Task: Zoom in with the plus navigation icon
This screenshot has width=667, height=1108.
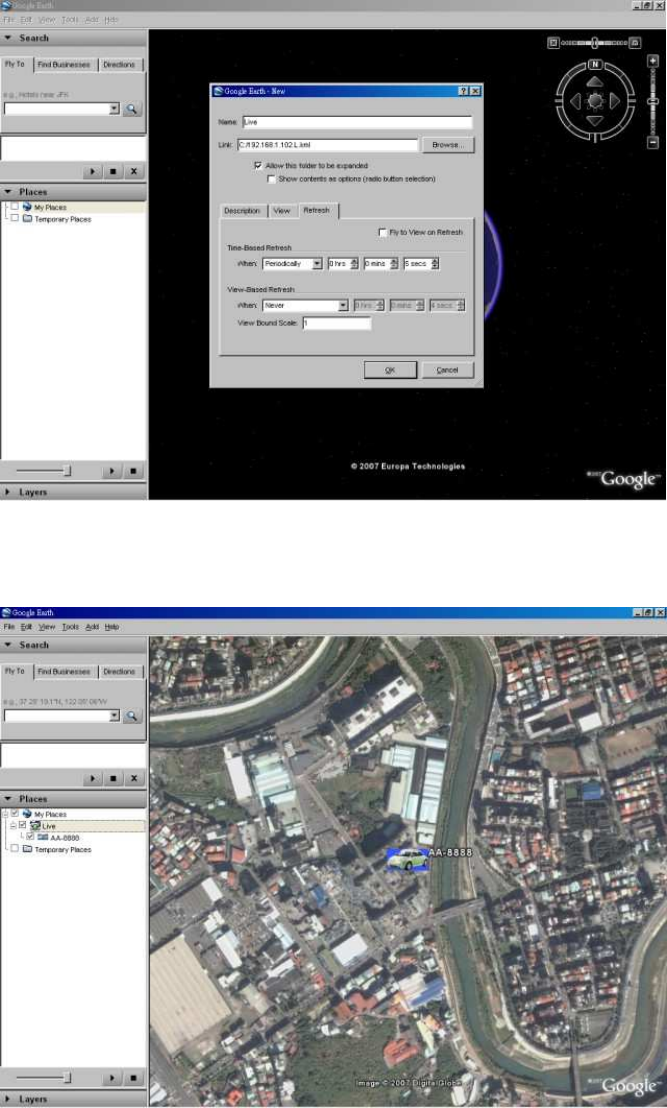Action: pos(653,61)
